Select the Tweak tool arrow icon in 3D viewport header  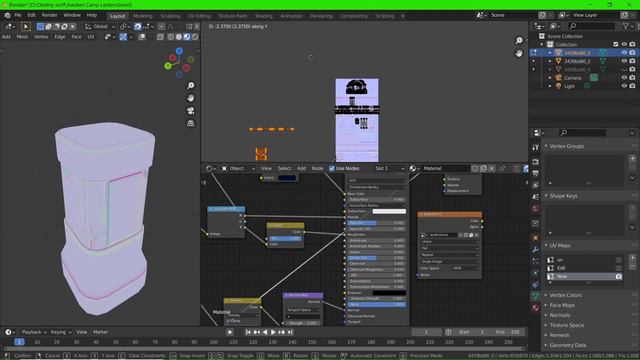(x=25, y=27)
